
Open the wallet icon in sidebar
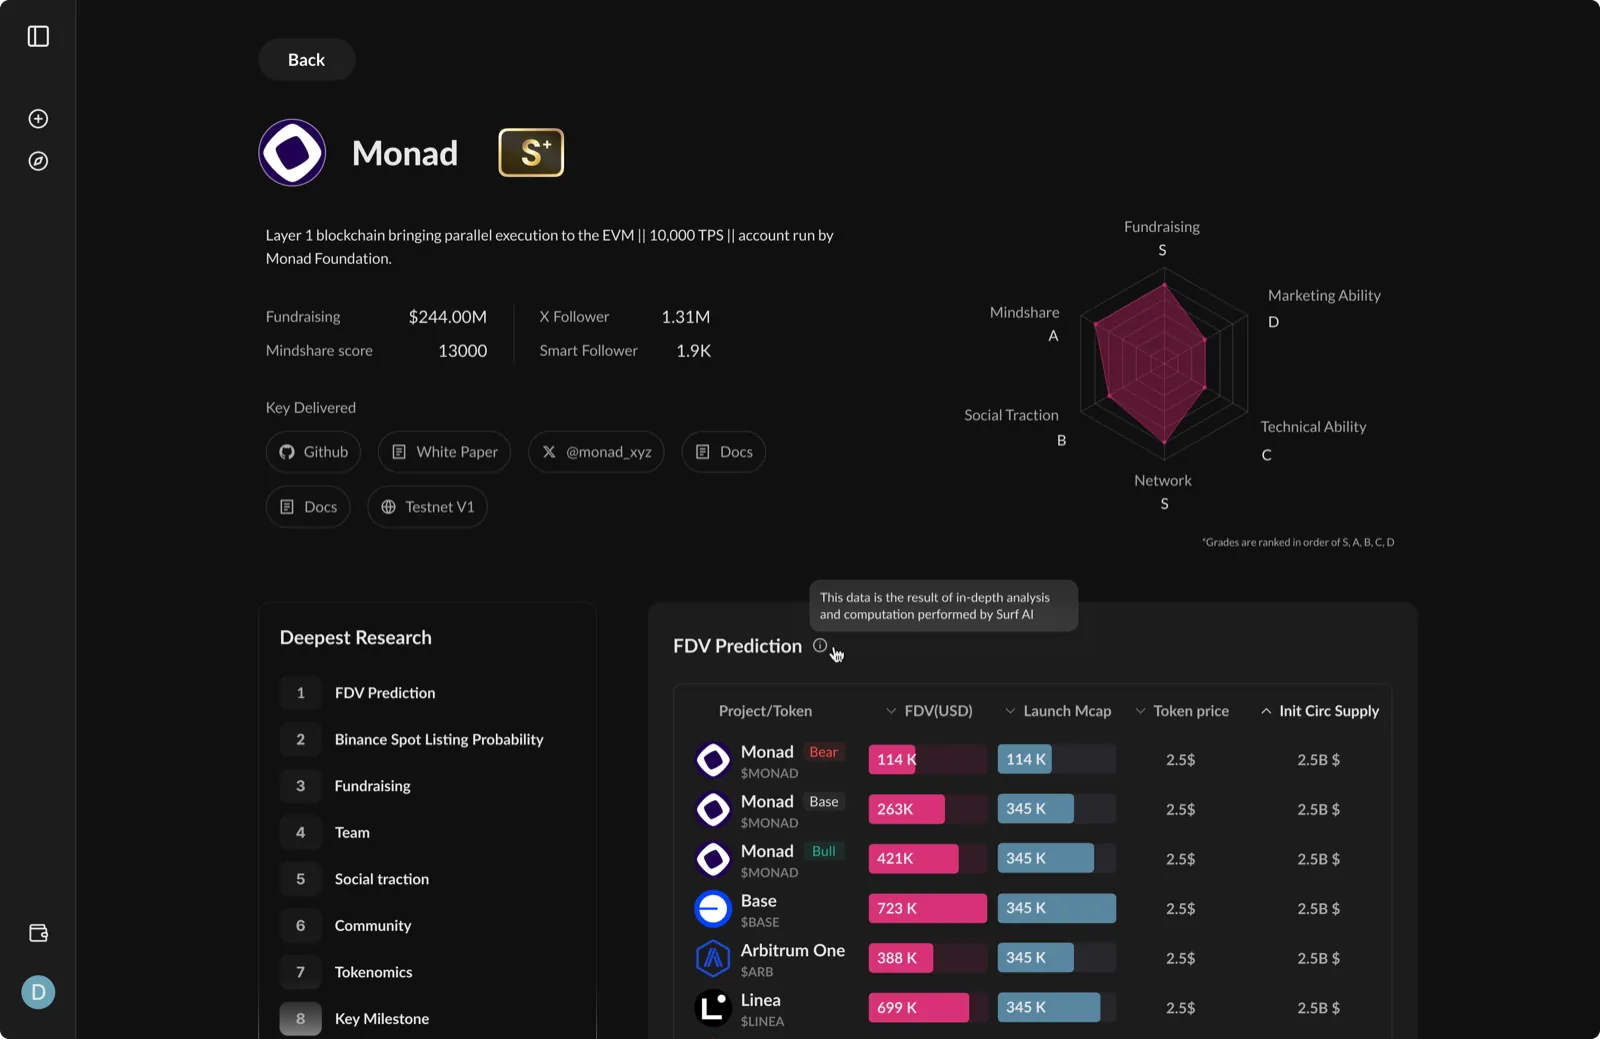tap(38, 933)
